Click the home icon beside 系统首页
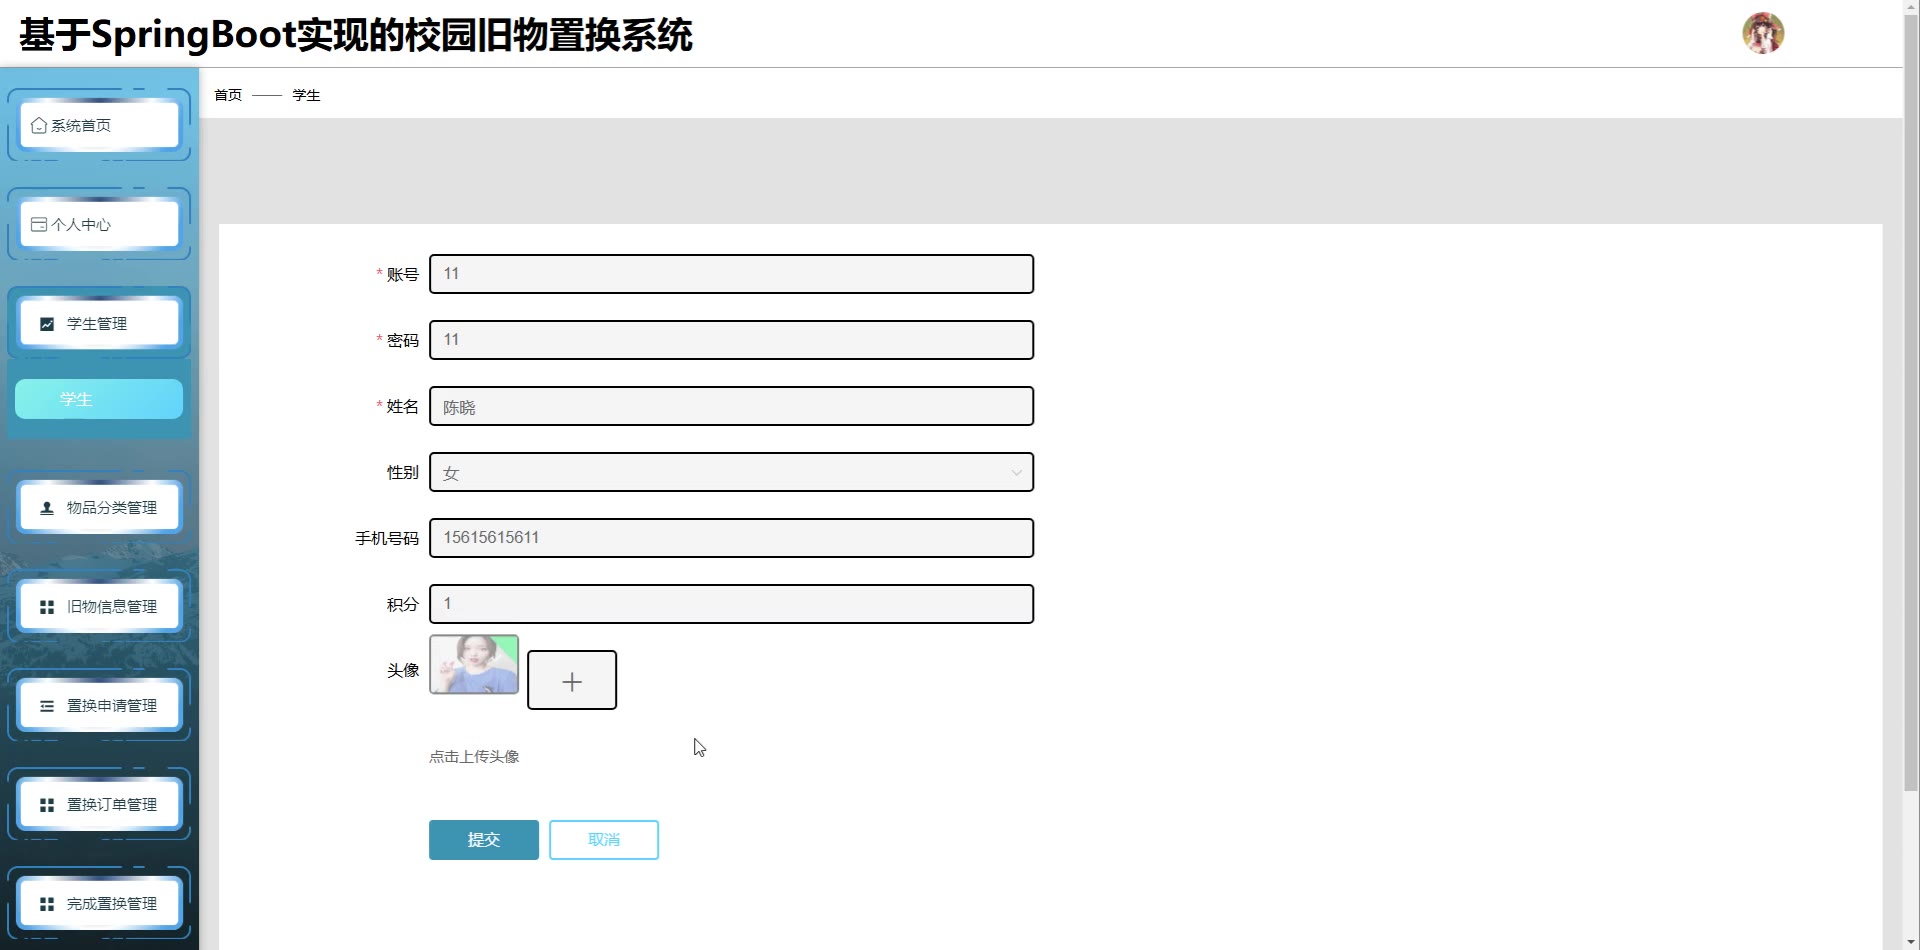The width and height of the screenshot is (1920, 950). pos(39,126)
